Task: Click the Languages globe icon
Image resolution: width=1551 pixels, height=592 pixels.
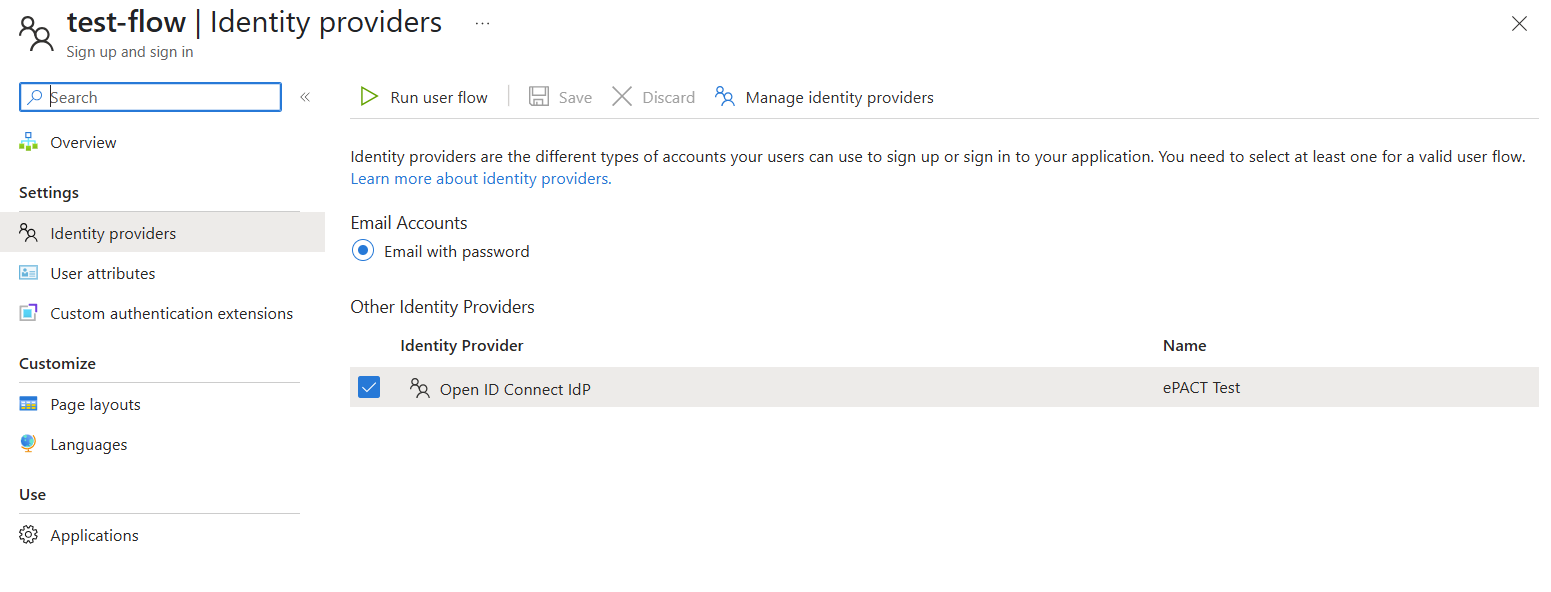Action: [x=28, y=443]
